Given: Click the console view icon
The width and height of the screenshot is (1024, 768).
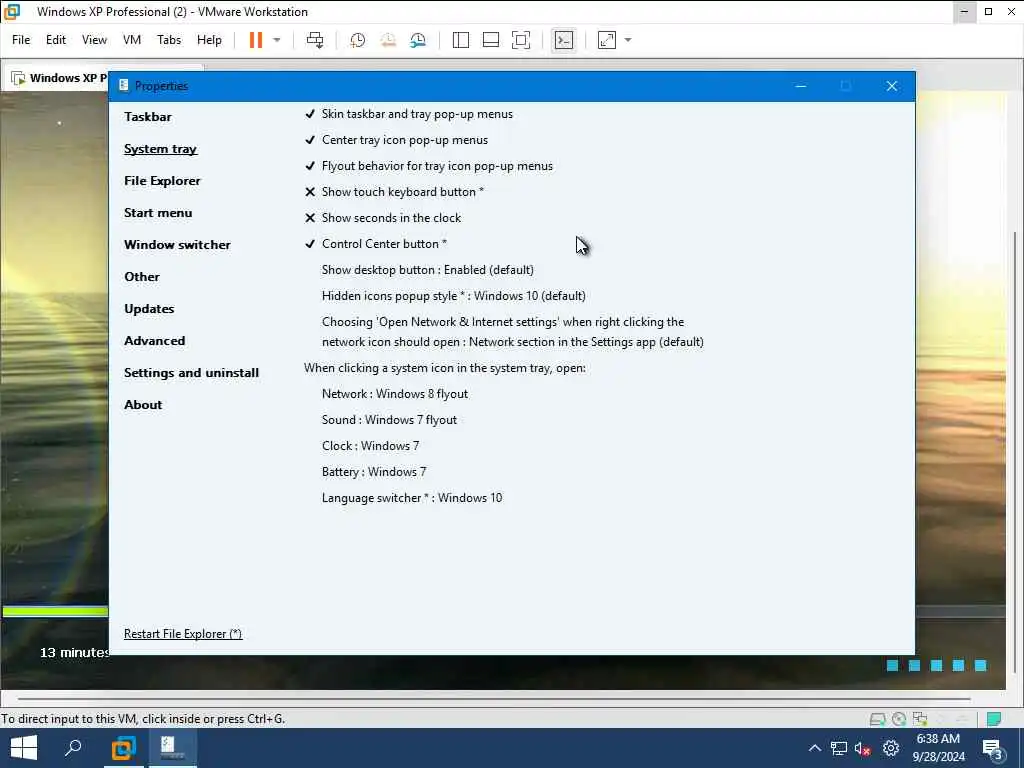Looking at the screenshot, I should point(564,40).
